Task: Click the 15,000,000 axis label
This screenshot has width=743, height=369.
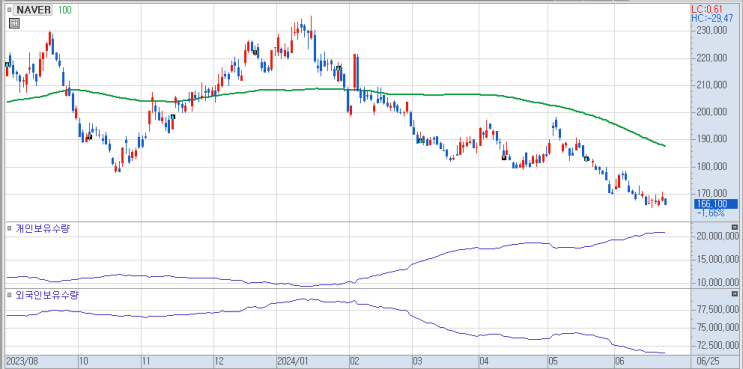Action: pyautogui.click(x=717, y=260)
